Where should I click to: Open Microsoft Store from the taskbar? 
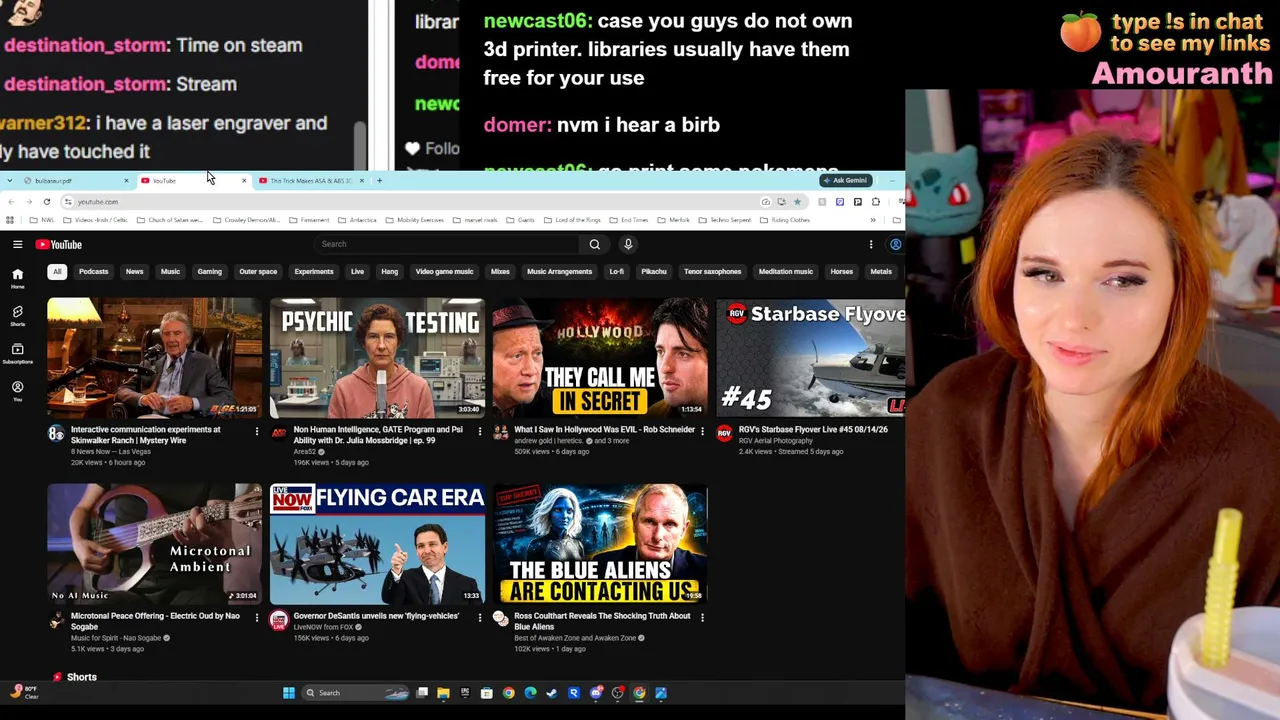pyautogui.click(x=486, y=693)
